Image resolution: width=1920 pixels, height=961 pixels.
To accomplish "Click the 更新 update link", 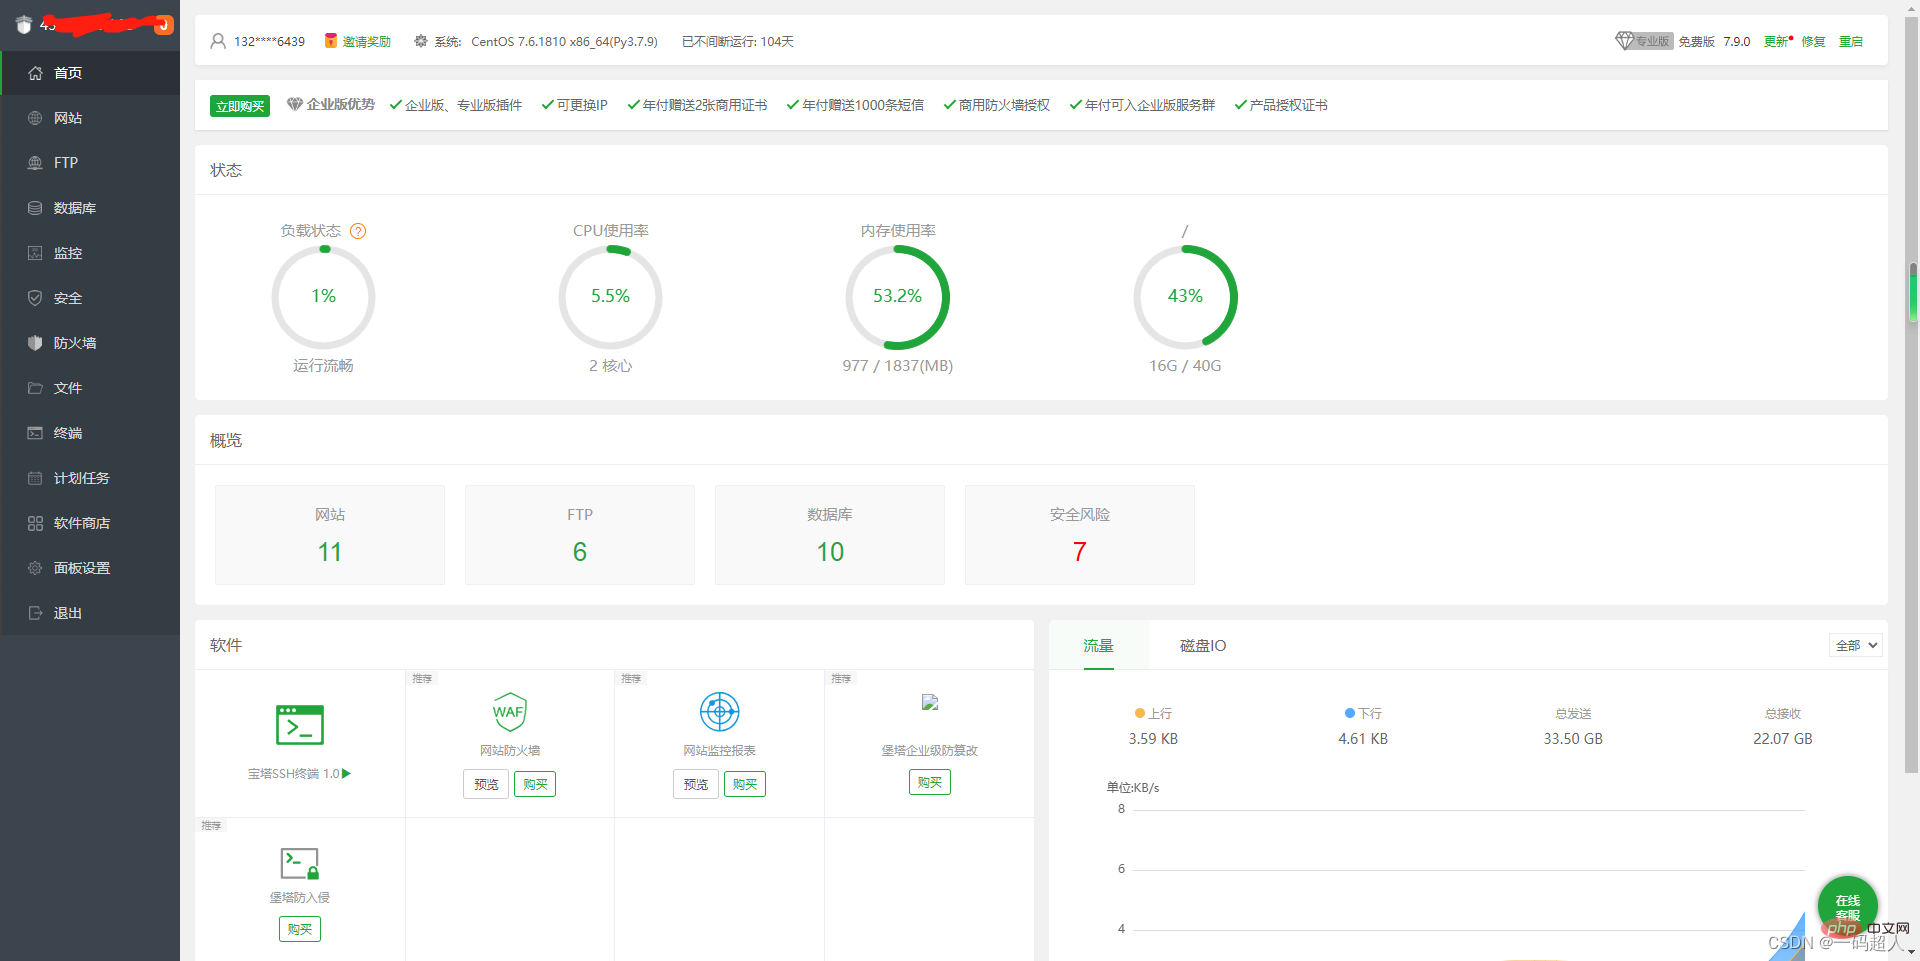I will pyautogui.click(x=1777, y=41).
